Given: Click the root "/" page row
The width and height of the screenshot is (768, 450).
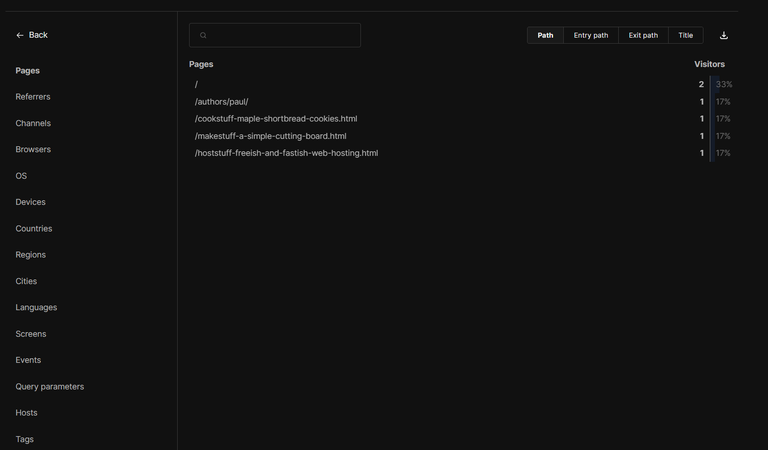Looking at the screenshot, I should [x=460, y=84].
